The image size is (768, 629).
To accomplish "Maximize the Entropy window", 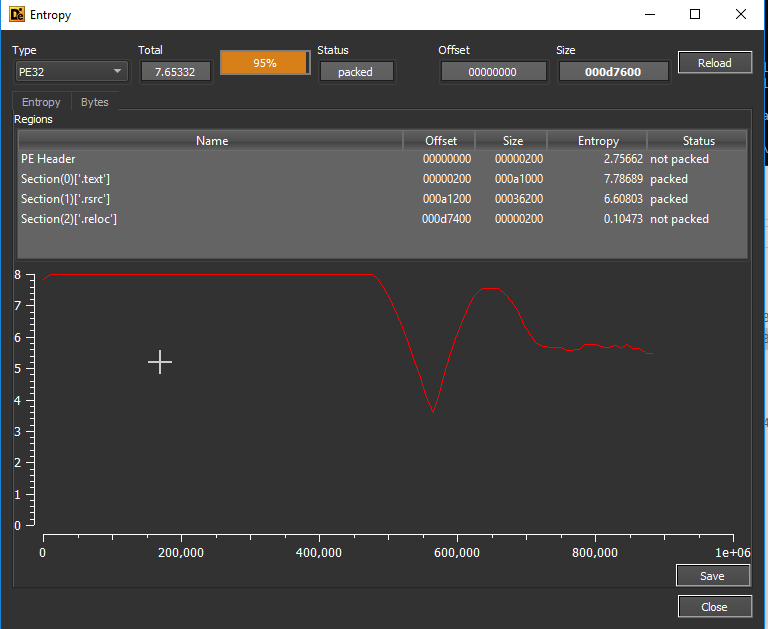I will click(x=695, y=14).
